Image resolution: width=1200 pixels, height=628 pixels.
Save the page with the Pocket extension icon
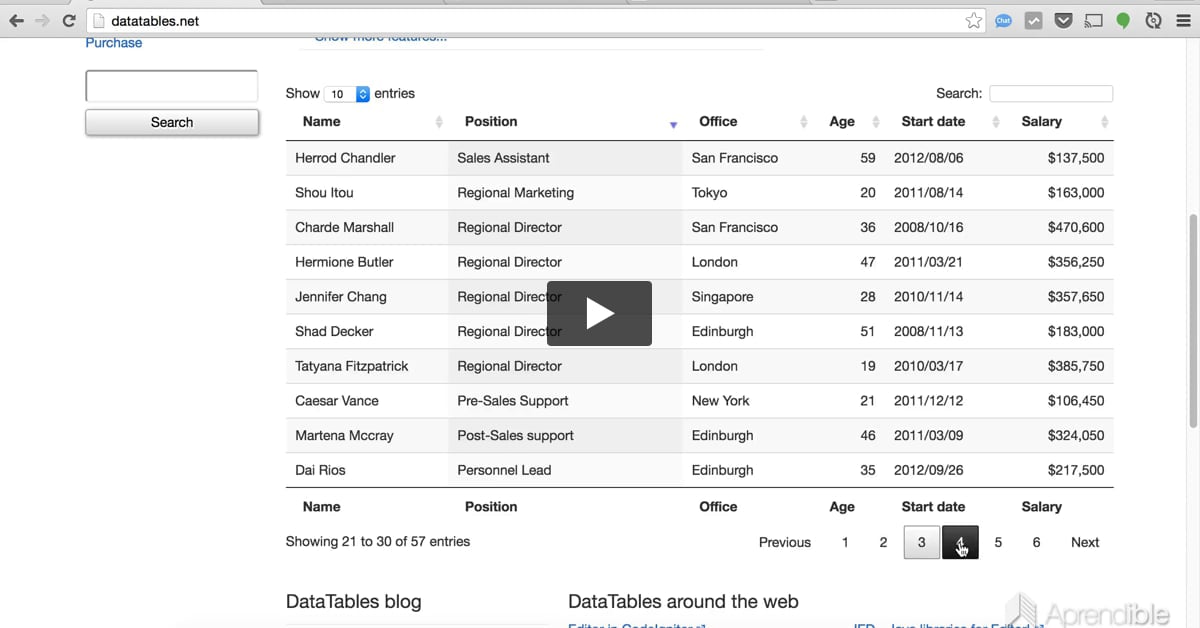pos(1064,20)
